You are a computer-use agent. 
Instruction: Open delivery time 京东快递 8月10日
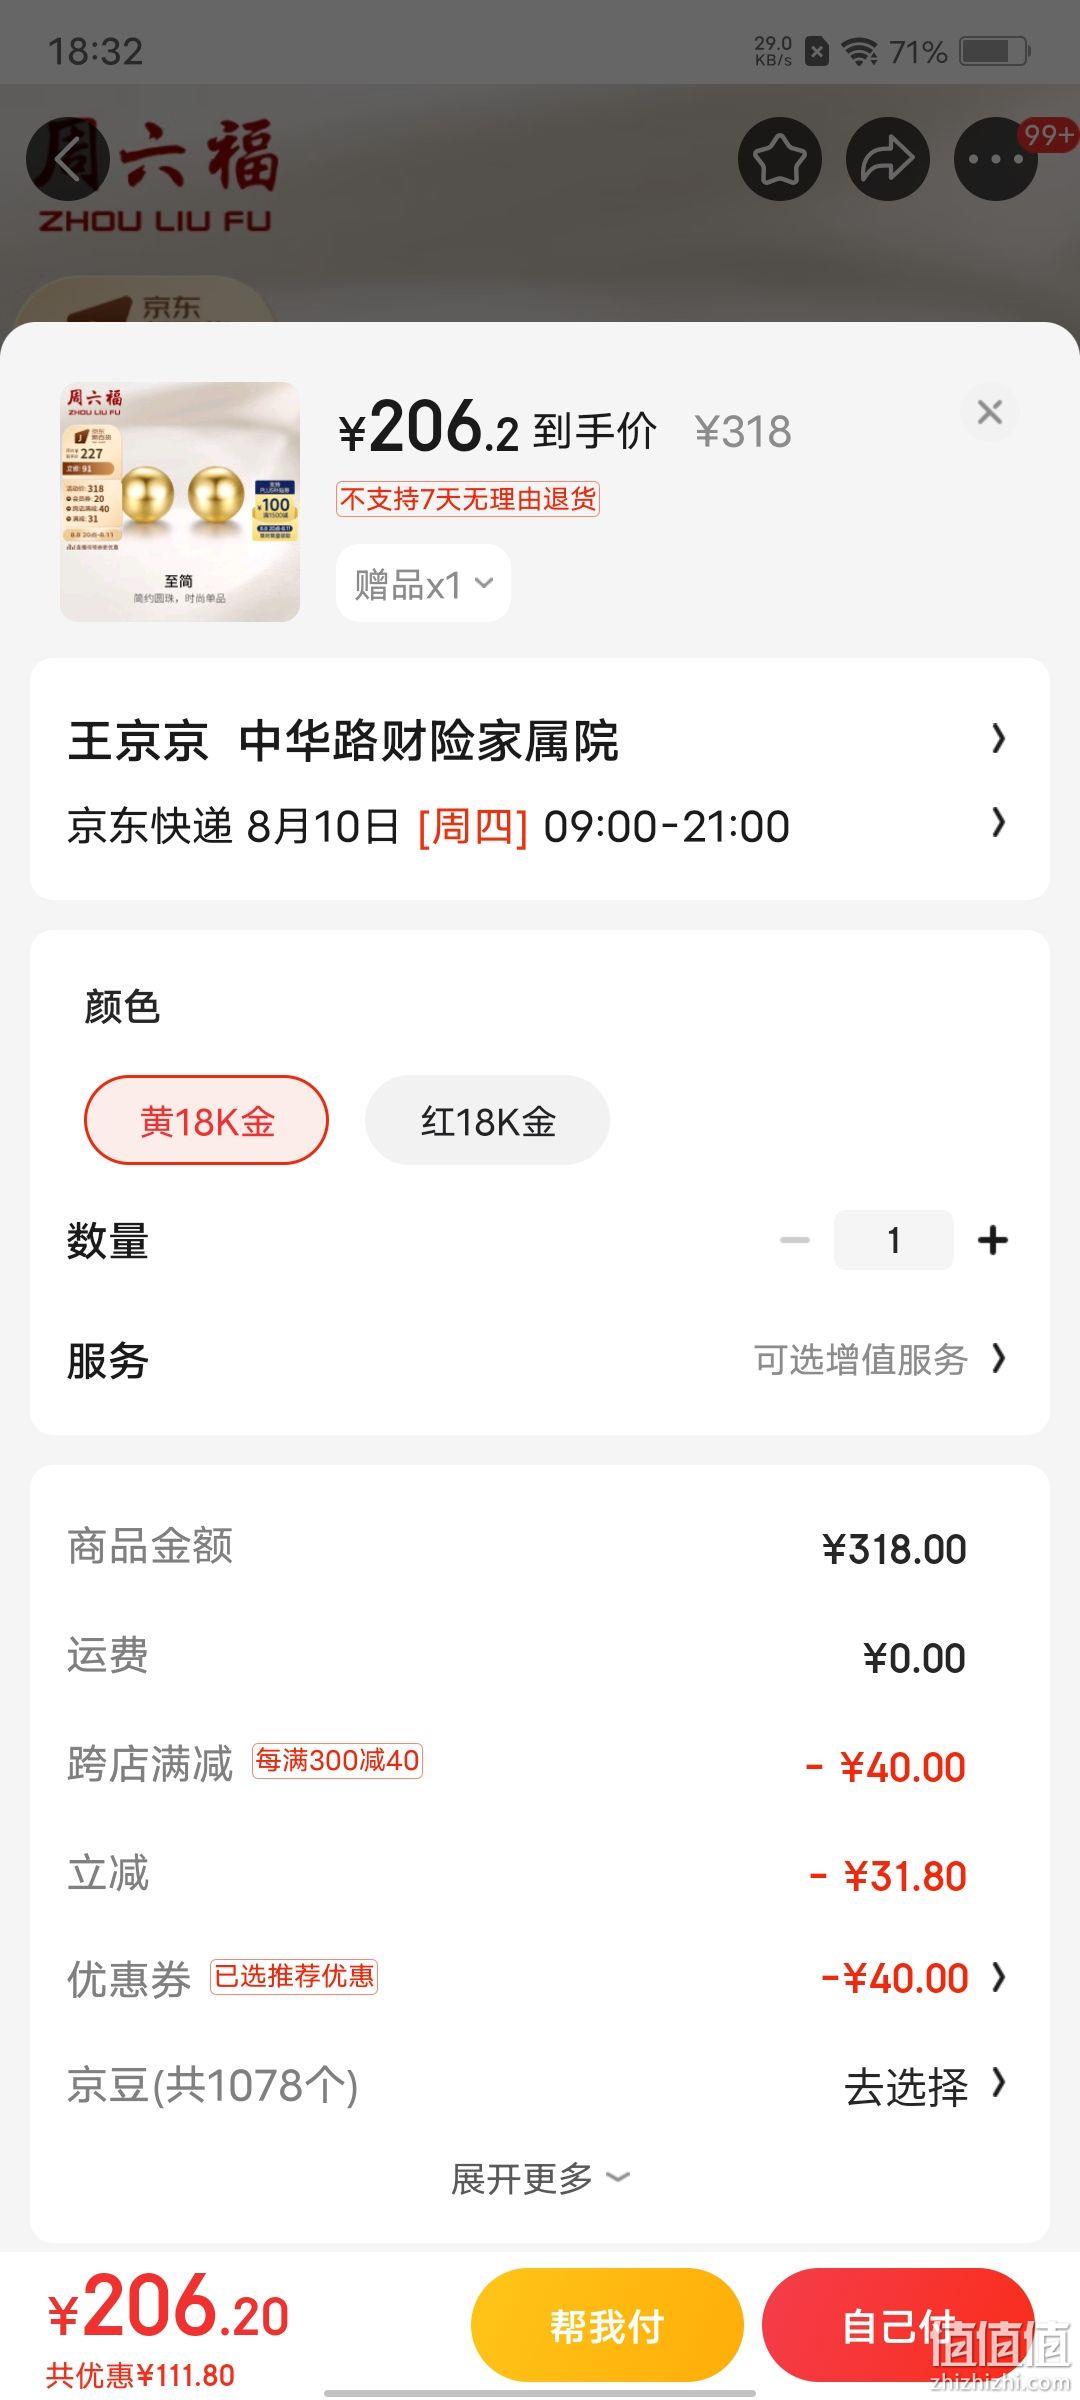(x=540, y=826)
